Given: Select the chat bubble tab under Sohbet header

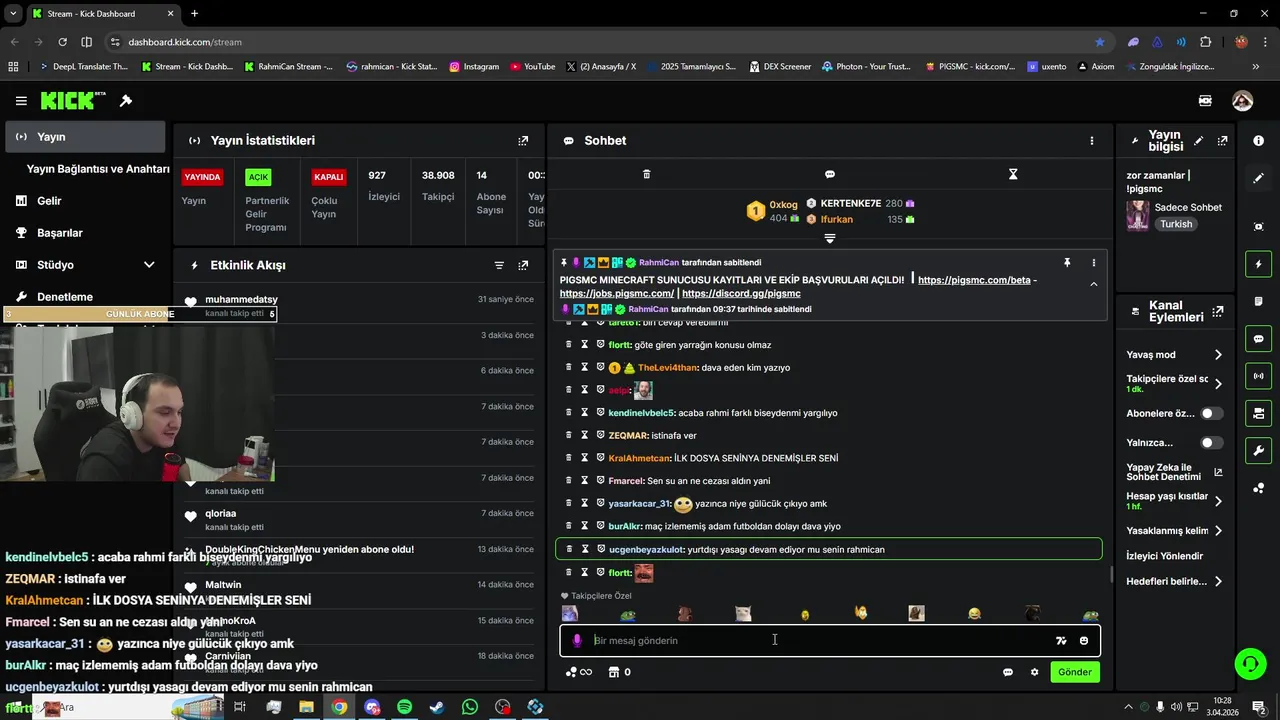Looking at the screenshot, I should pyautogui.click(x=830, y=174).
